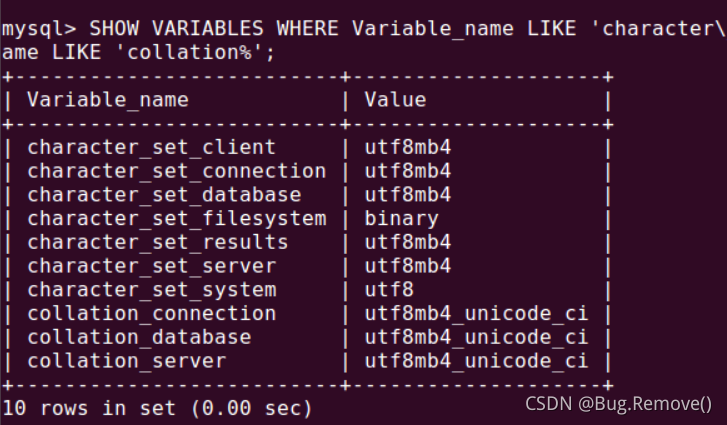727x425 pixels.
Task: Click the character_set_filesystem variable
Action: [x=176, y=219]
